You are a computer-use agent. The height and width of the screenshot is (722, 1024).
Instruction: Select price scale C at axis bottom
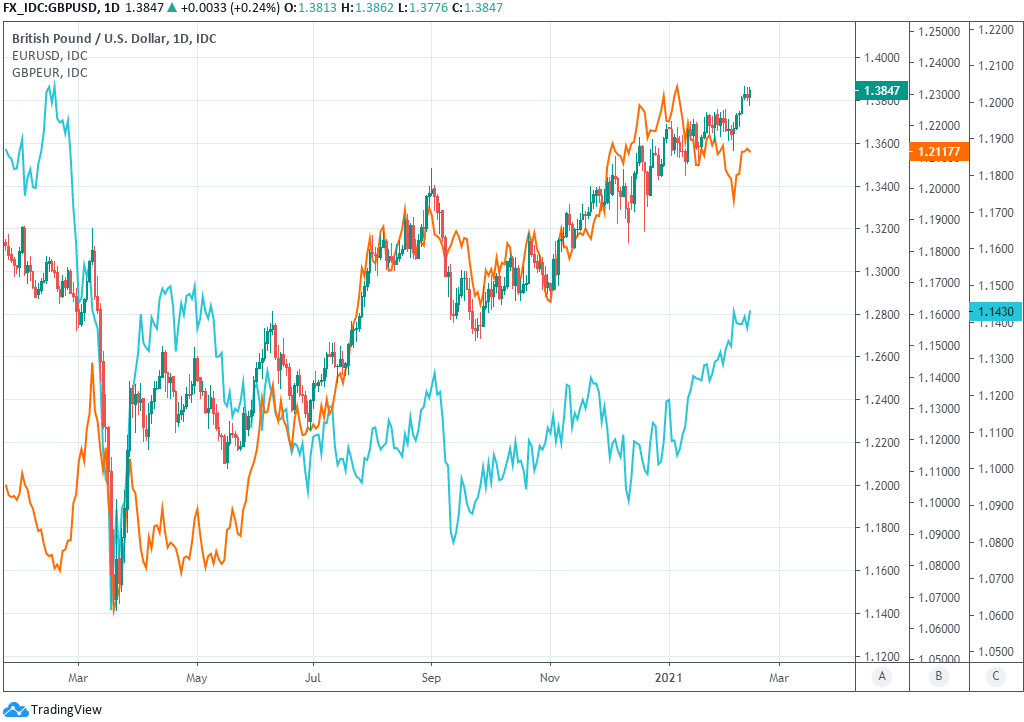(x=996, y=676)
